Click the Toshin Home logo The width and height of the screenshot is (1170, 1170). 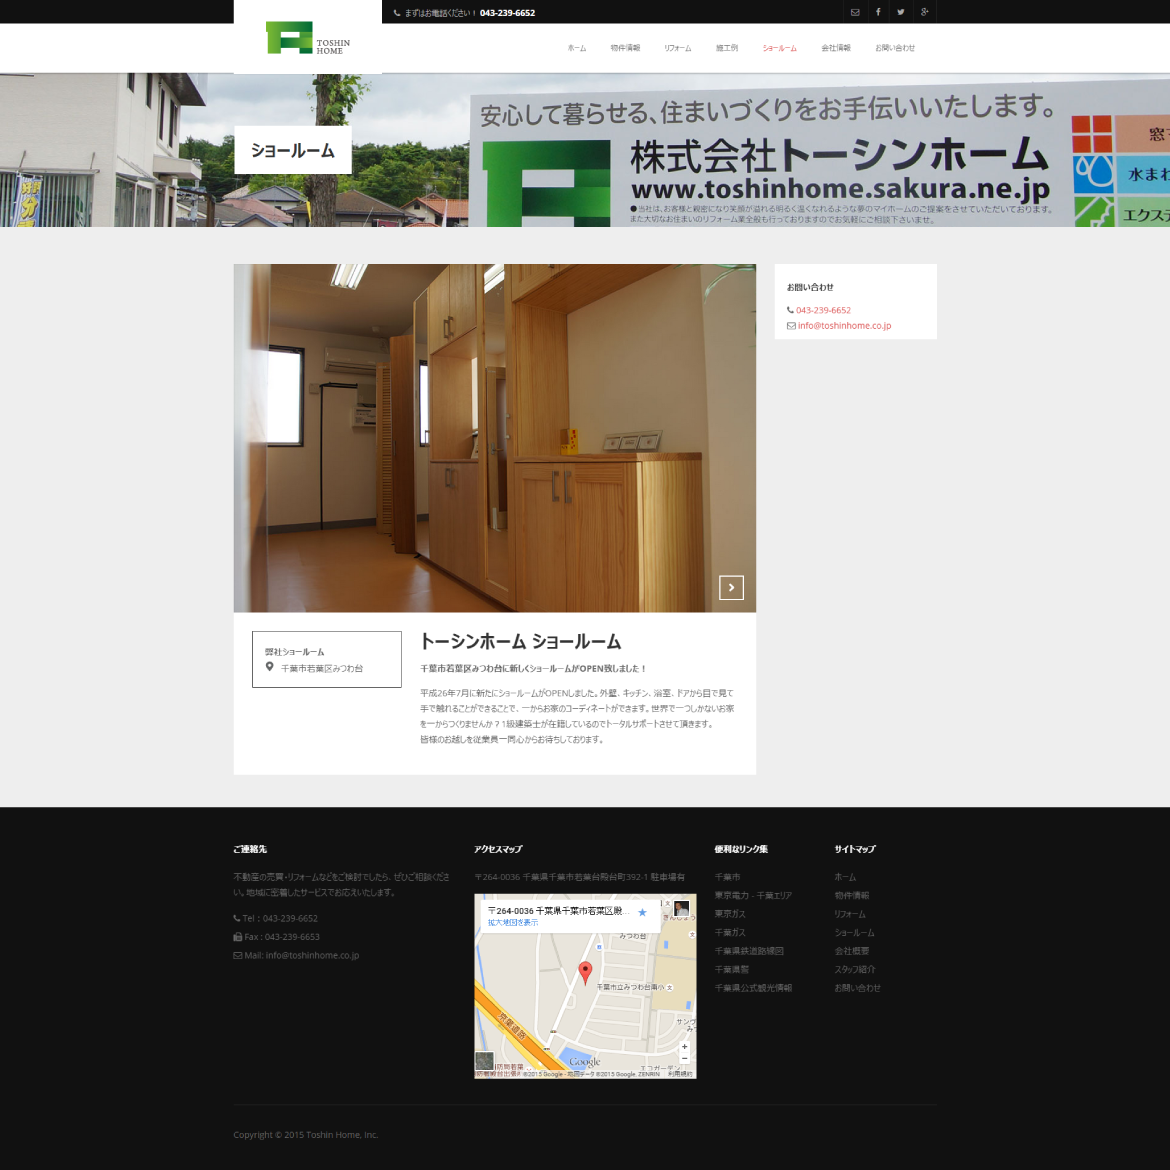tap(307, 37)
